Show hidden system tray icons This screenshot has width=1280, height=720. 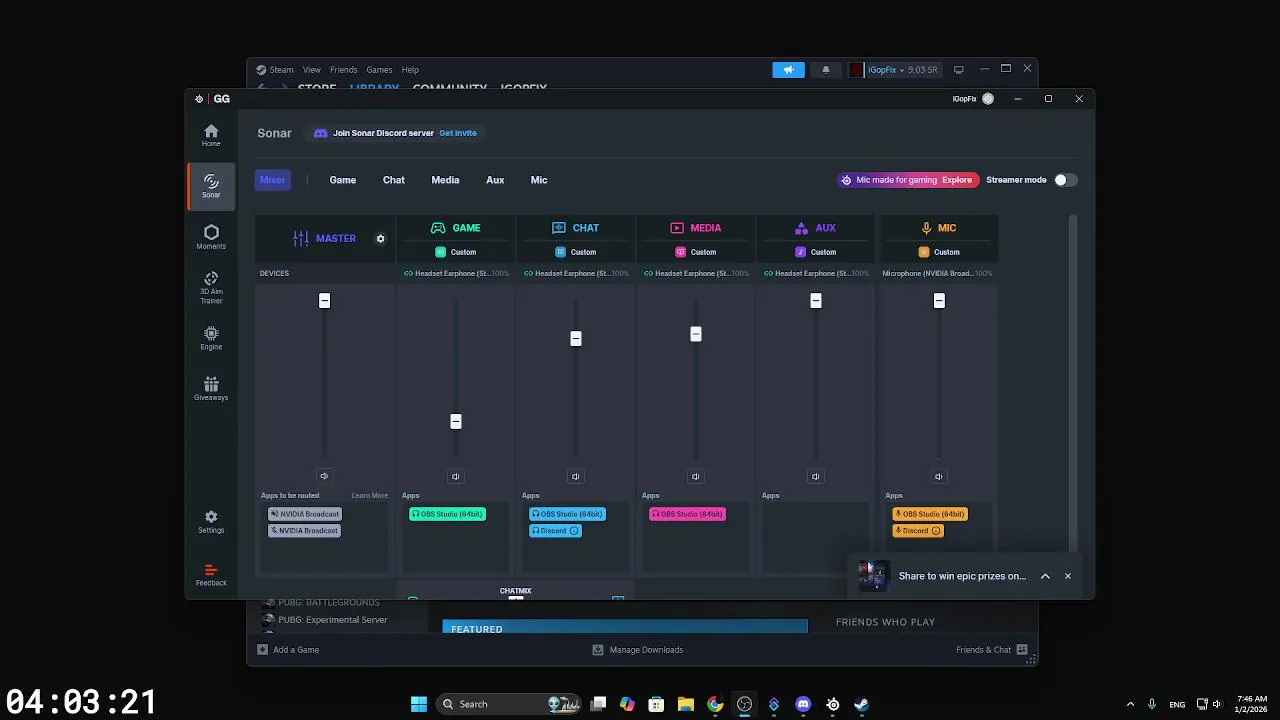pyautogui.click(x=1130, y=704)
